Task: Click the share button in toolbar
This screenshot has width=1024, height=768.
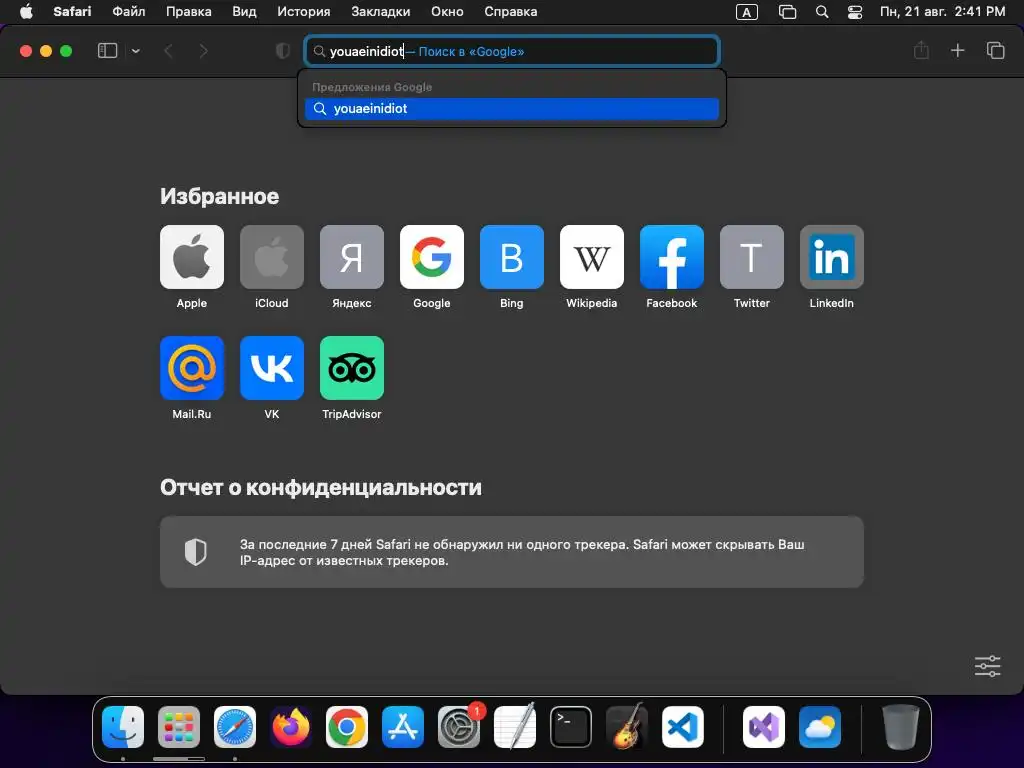Action: (x=921, y=50)
